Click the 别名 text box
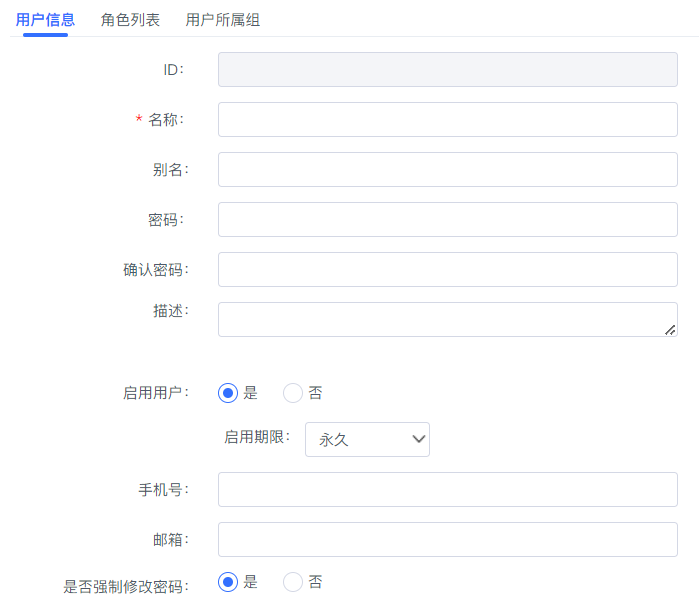This screenshot has height=602, width=699. pos(448,169)
